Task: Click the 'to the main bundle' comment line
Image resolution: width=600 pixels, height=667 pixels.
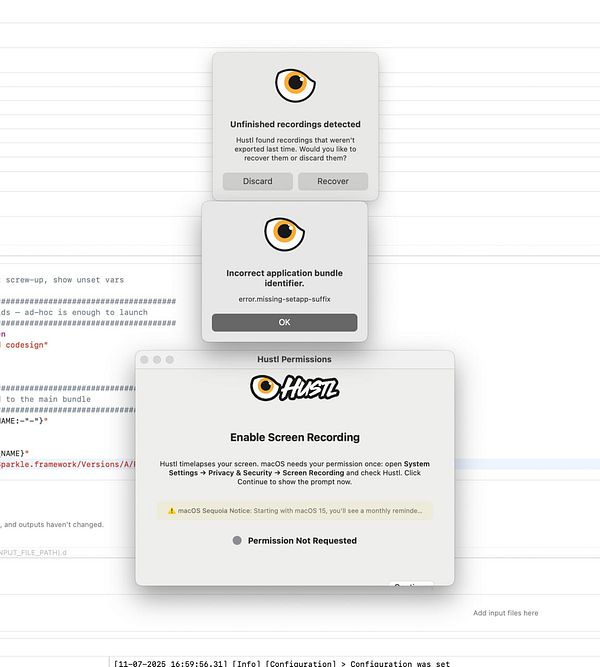Action: pyautogui.click(x=46, y=399)
